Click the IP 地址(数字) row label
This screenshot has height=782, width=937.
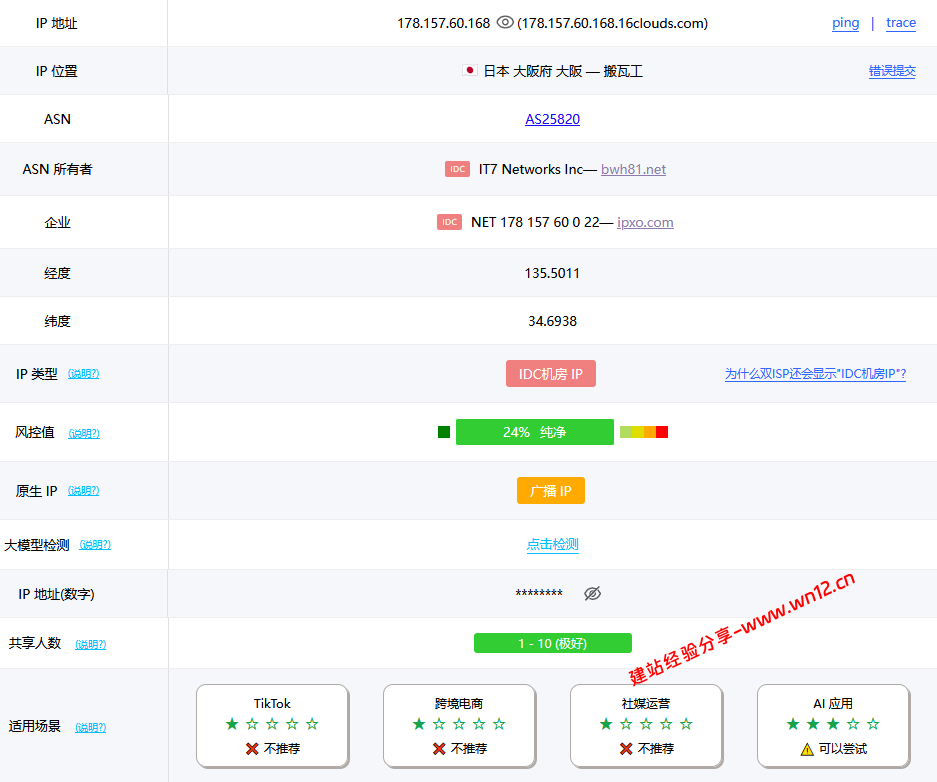pos(56,594)
